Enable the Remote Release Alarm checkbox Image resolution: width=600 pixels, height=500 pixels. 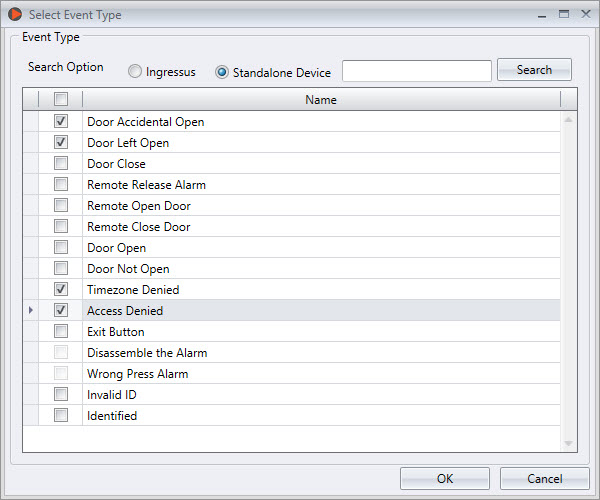point(61,184)
